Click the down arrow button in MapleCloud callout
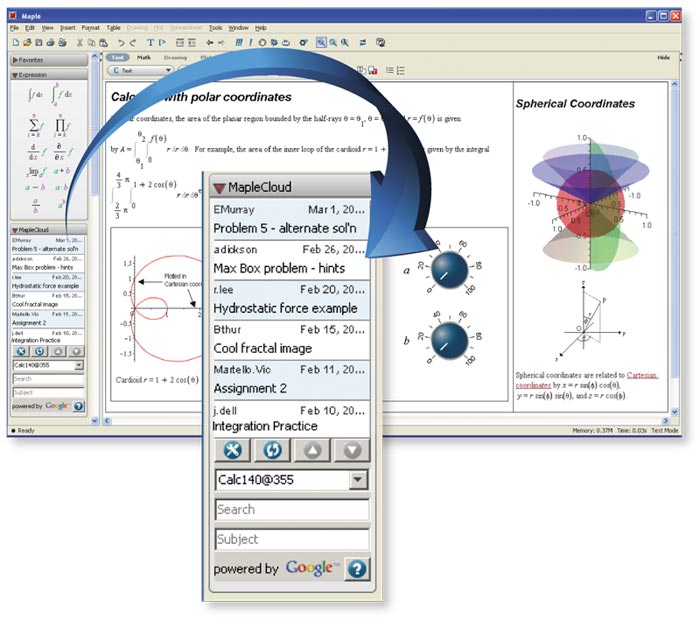 point(350,450)
